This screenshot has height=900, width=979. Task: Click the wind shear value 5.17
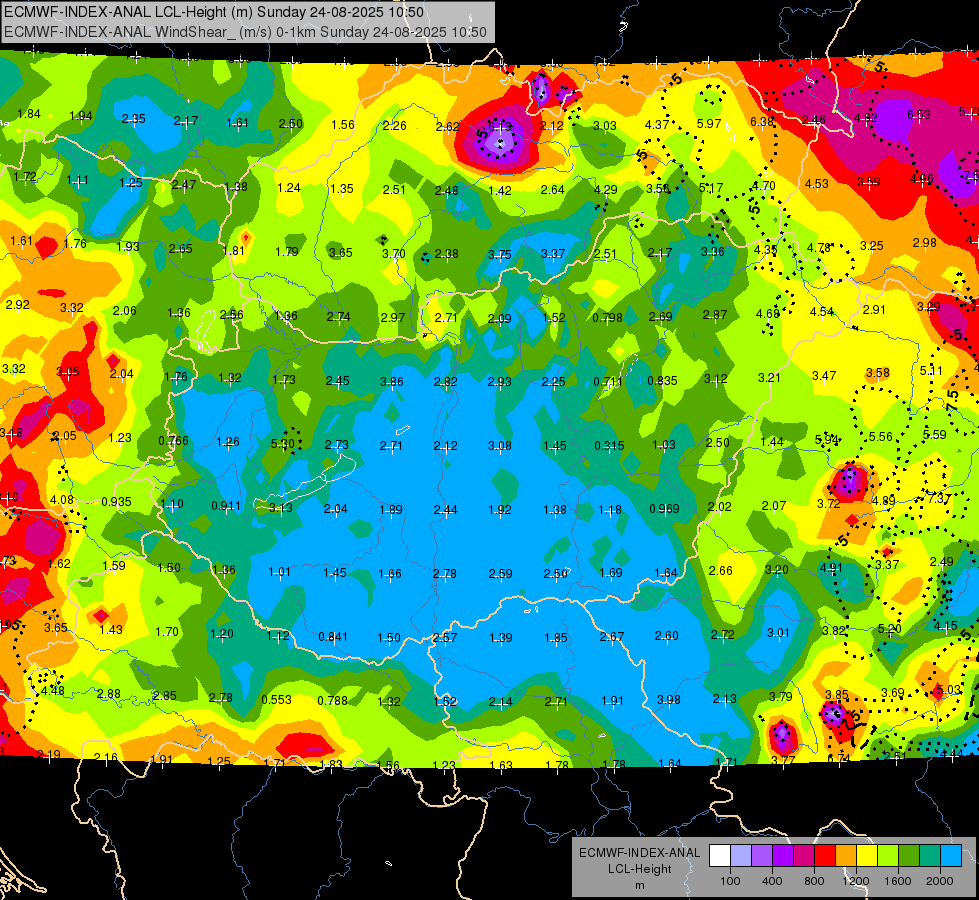tap(711, 187)
